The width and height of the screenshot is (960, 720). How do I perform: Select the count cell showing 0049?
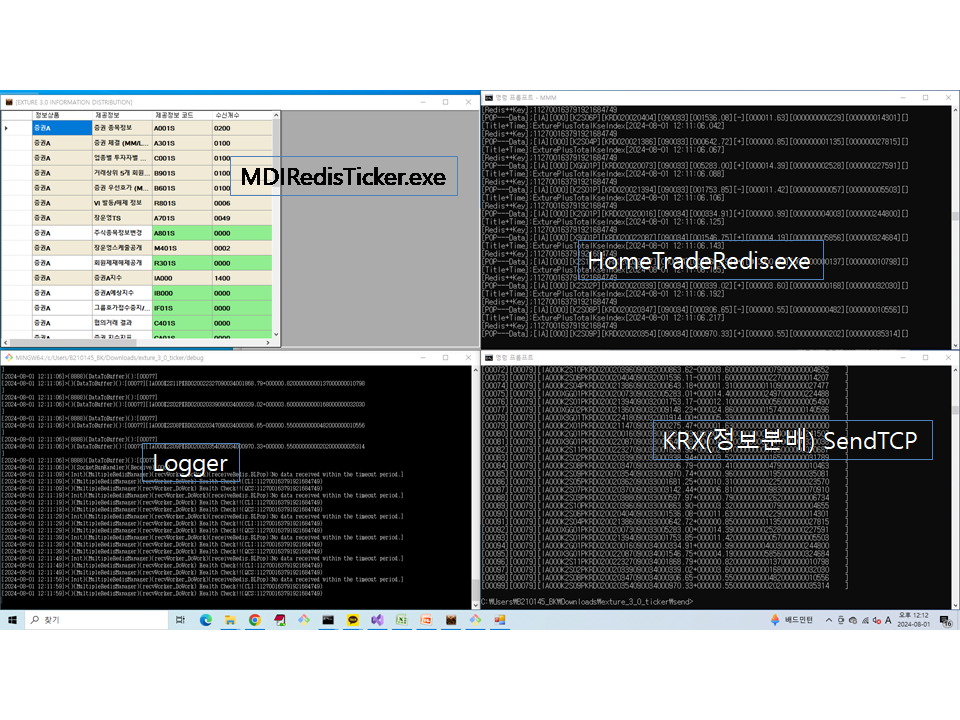[x=242, y=218]
